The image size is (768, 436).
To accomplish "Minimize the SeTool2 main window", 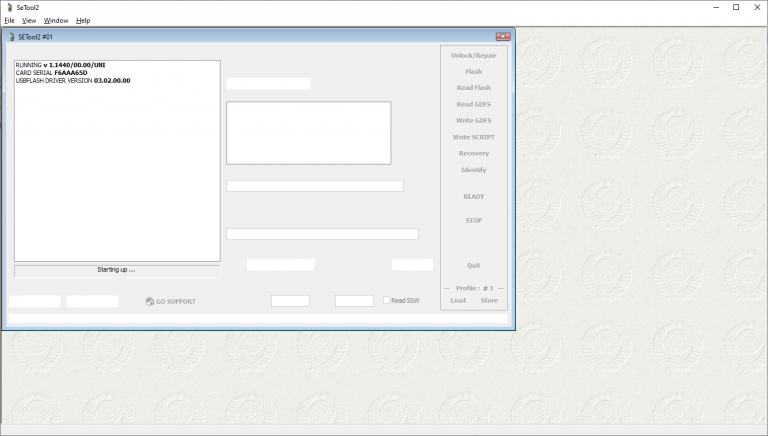I will click(716, 7).
